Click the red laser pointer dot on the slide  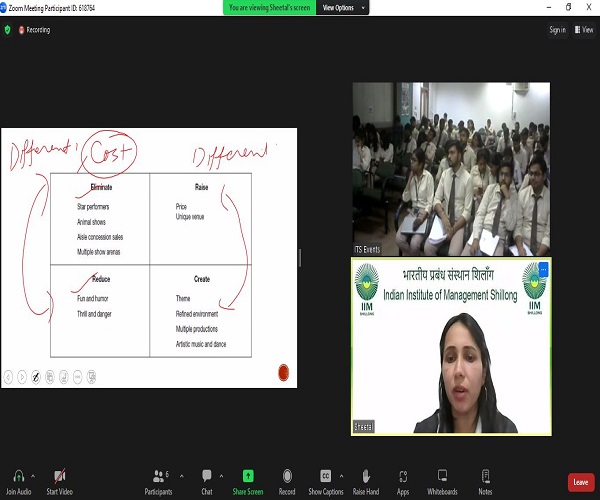coord(284,373)
